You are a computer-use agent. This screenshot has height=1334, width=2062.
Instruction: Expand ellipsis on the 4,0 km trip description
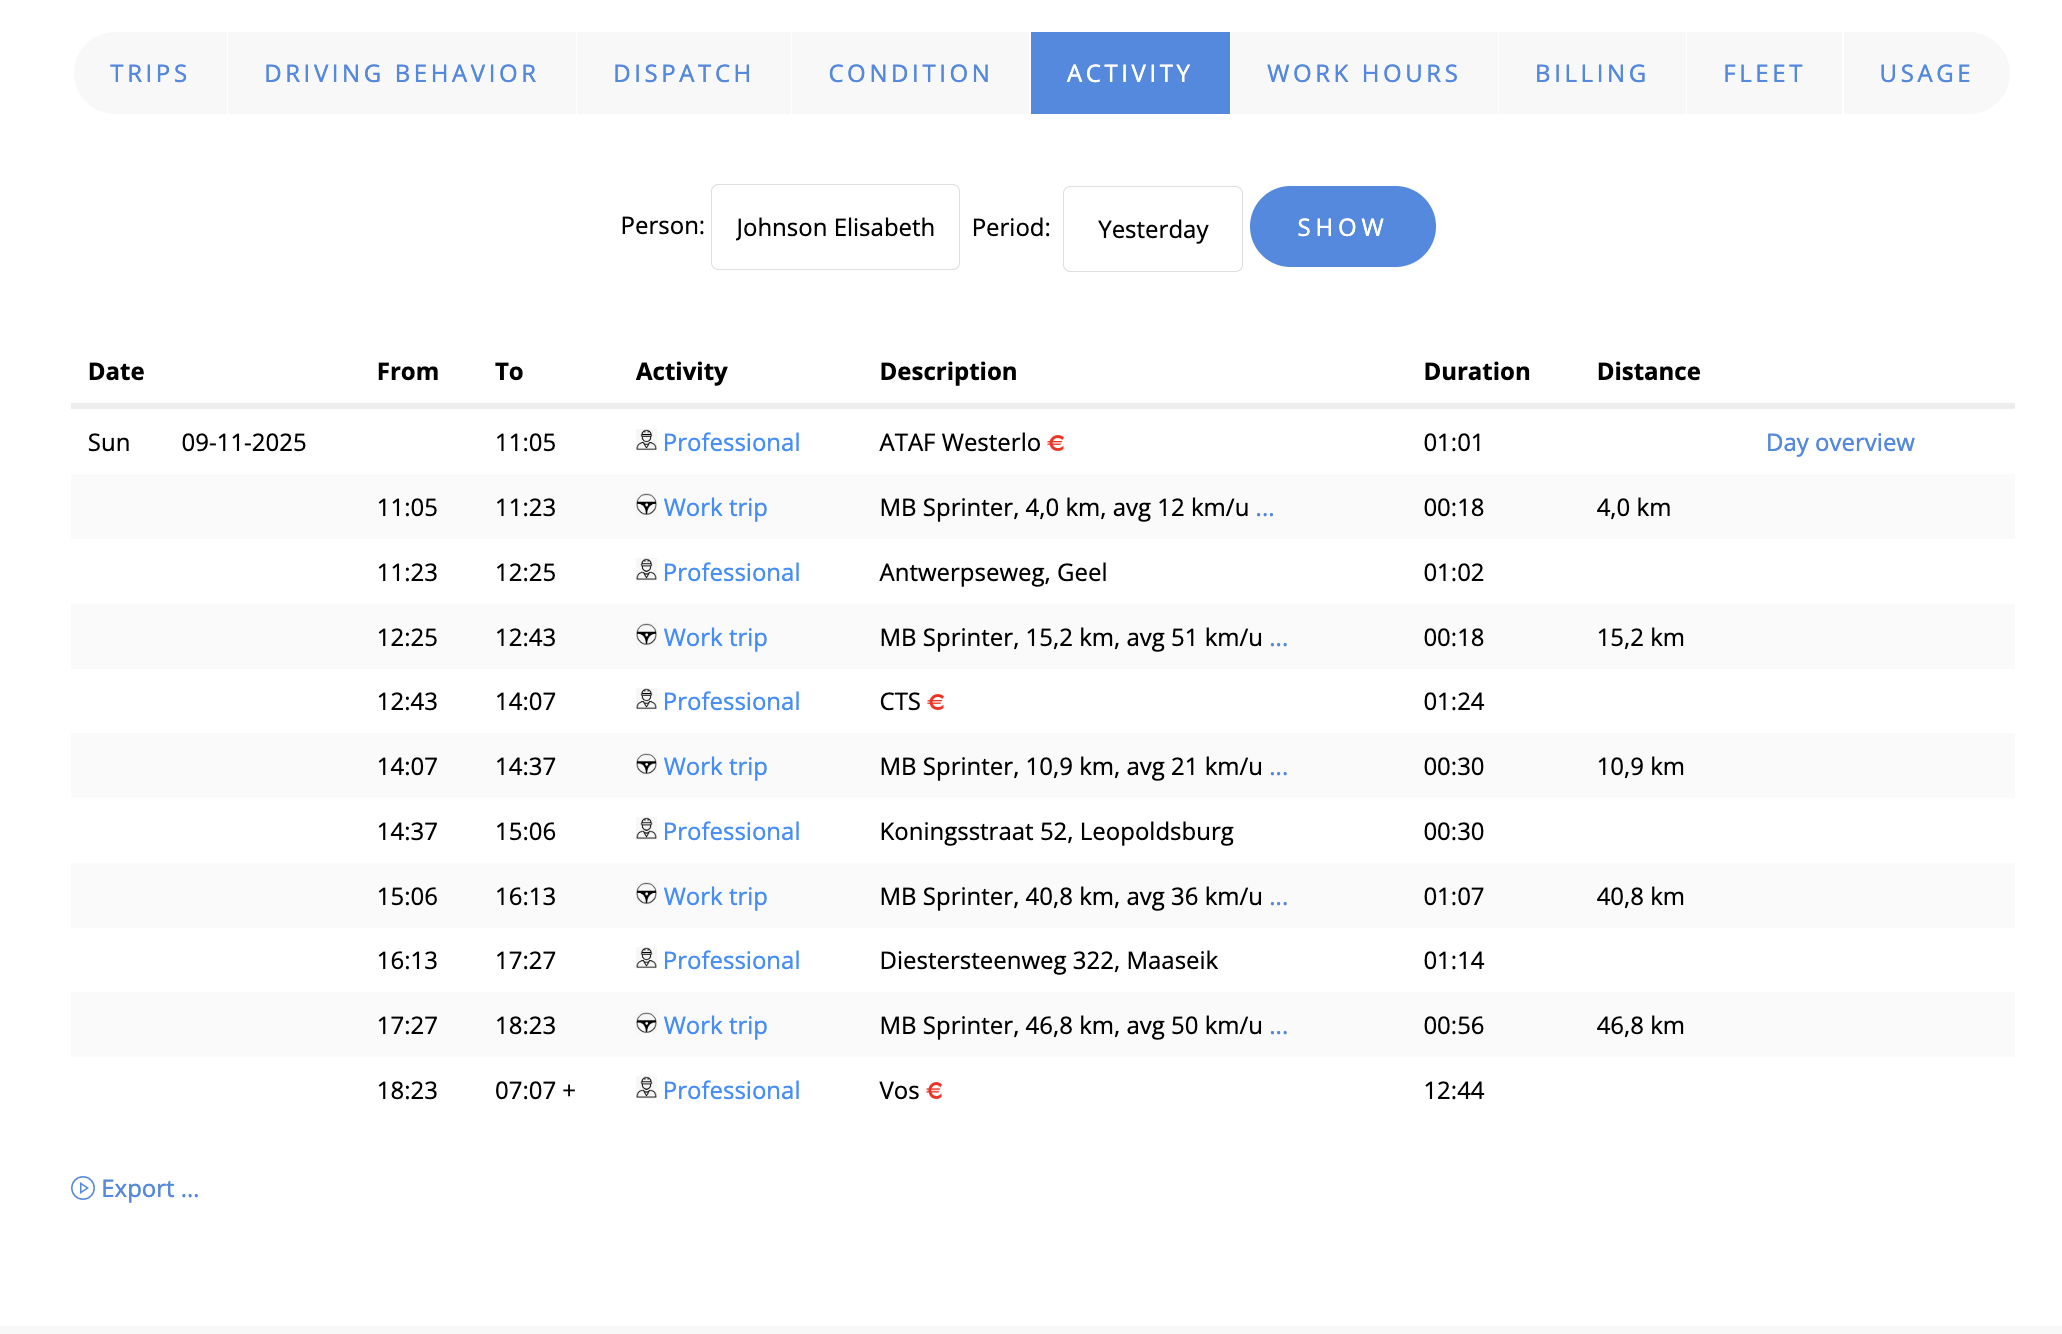tap(1265, 509)
